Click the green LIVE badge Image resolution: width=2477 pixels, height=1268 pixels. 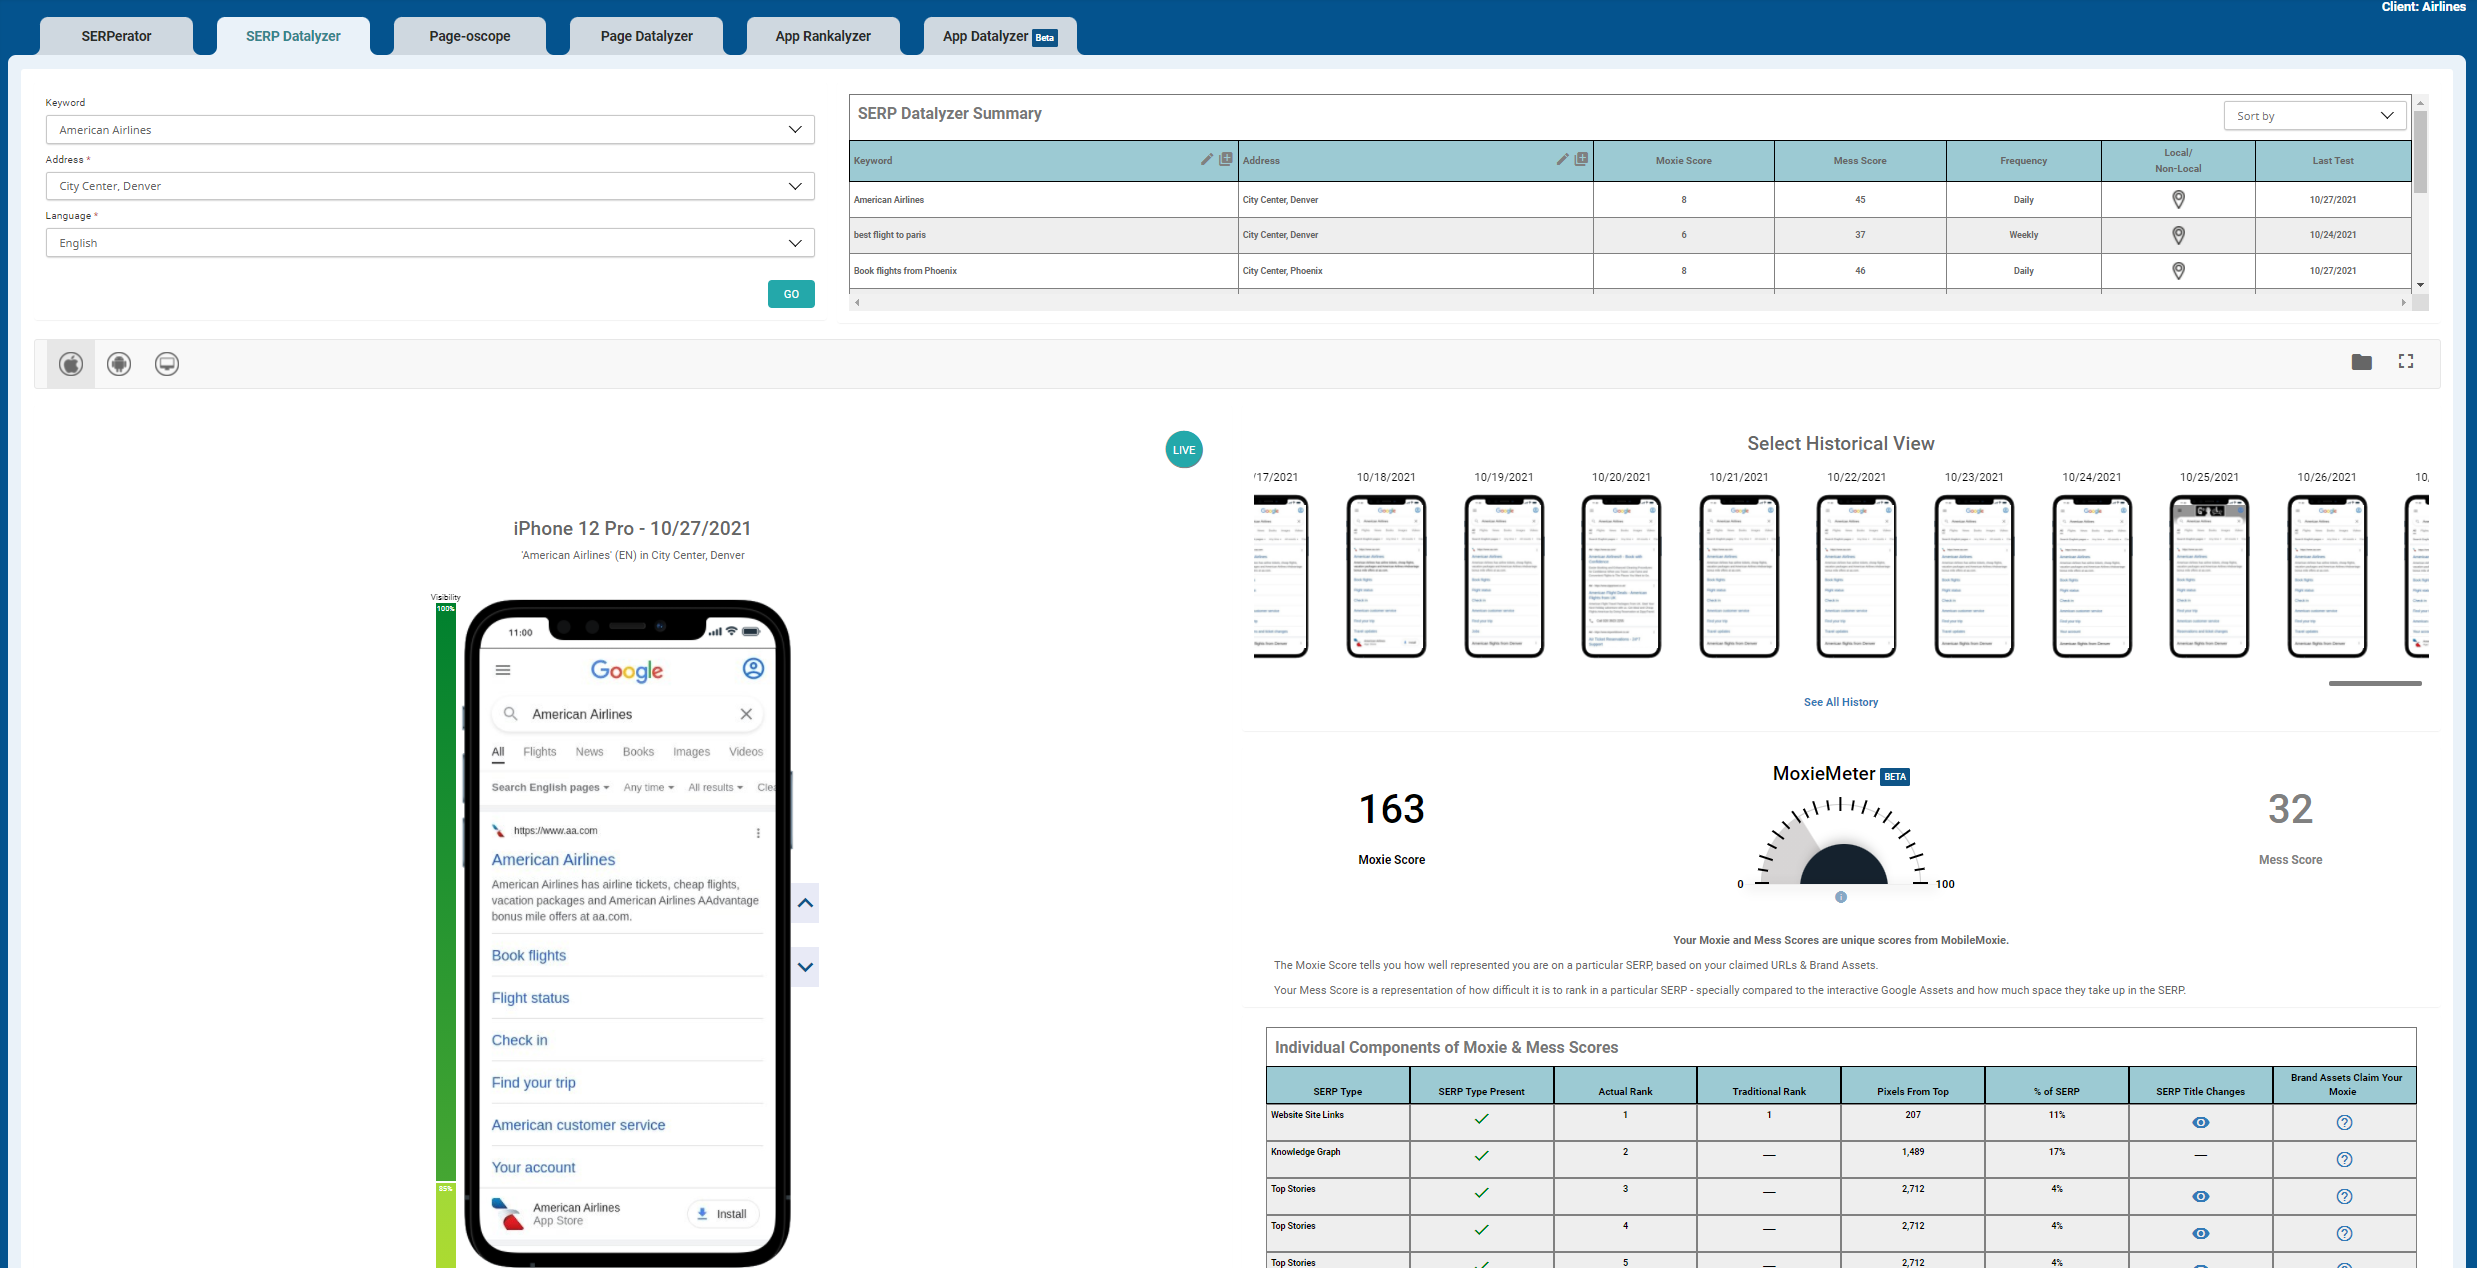(x=1184, y=450)
